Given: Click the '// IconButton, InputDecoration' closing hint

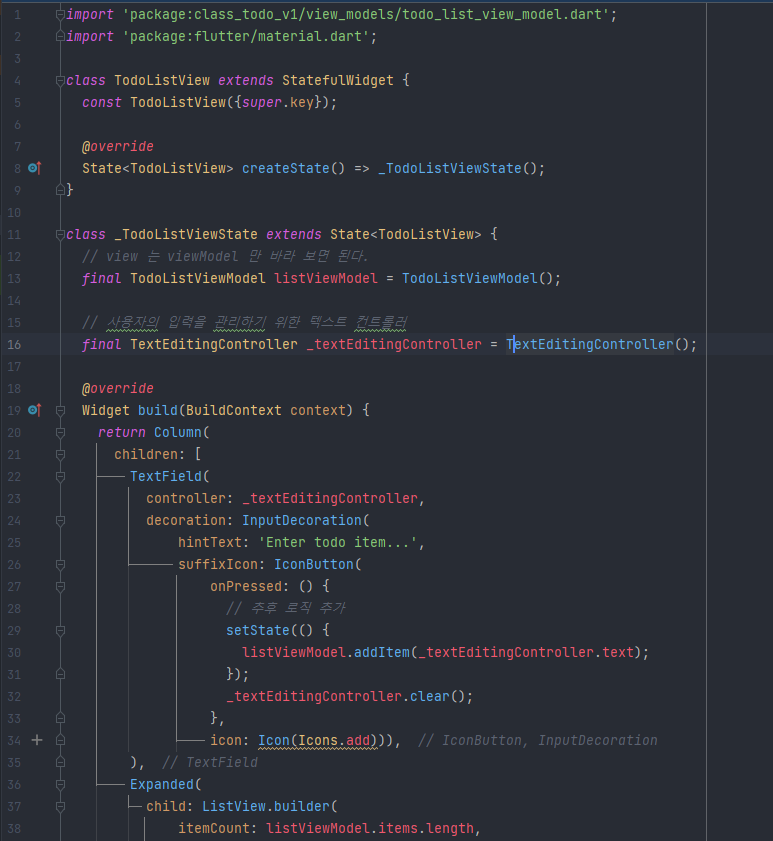Looking at the screenshot, I should [x=538, y=740].
